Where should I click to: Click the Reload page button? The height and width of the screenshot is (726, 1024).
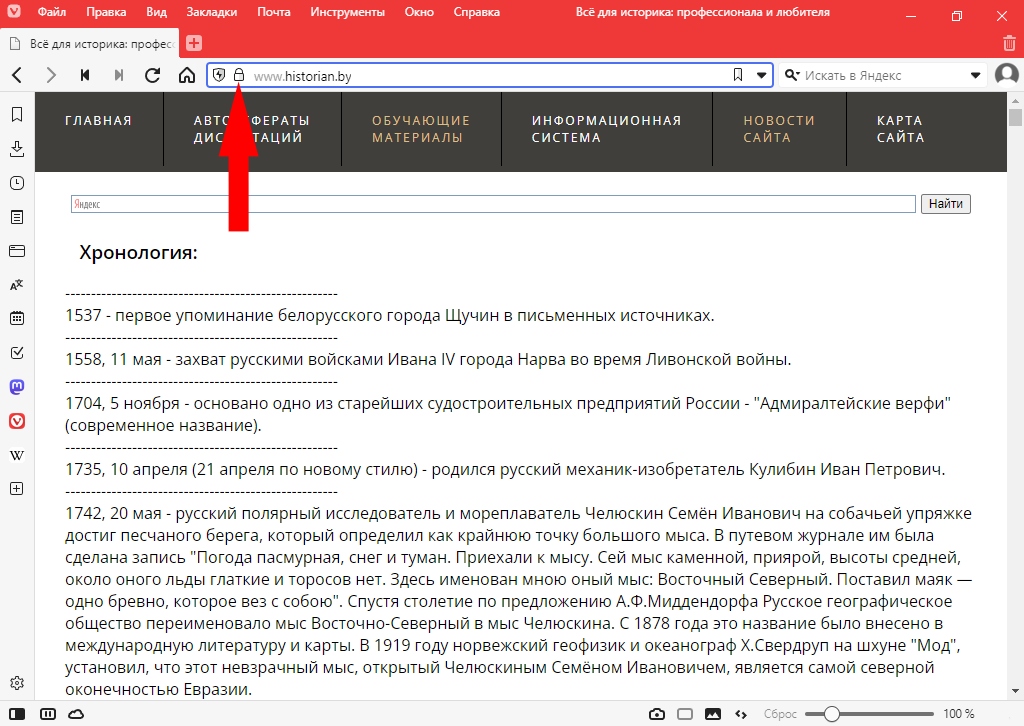[153, 75]
